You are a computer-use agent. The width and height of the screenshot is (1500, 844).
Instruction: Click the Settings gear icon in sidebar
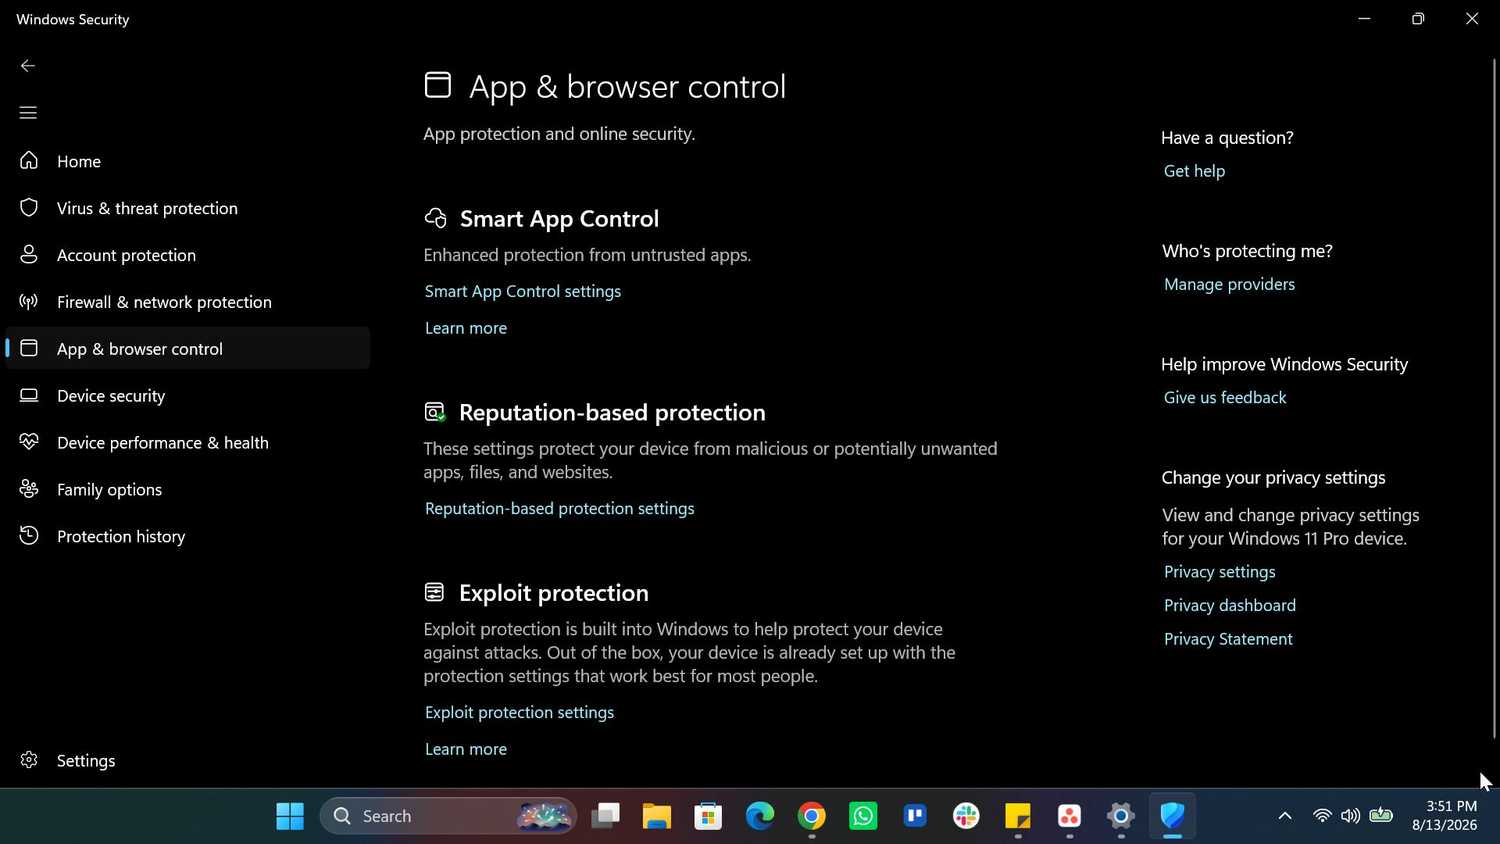click(29, 760)
